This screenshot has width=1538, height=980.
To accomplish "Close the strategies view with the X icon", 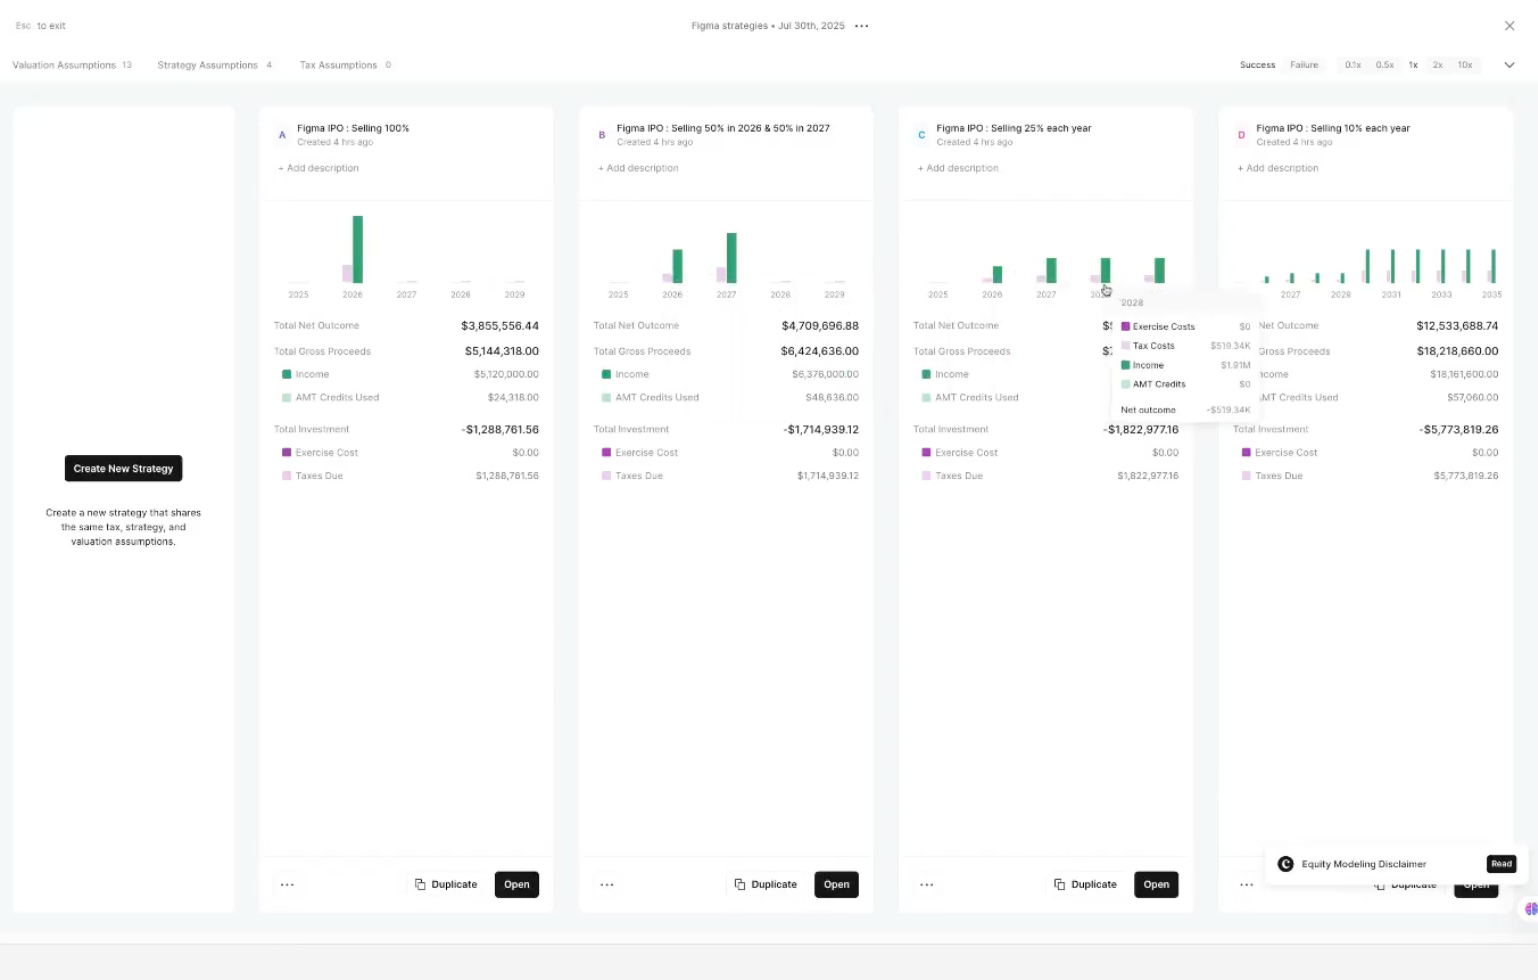I will [x=1509, y=26].
